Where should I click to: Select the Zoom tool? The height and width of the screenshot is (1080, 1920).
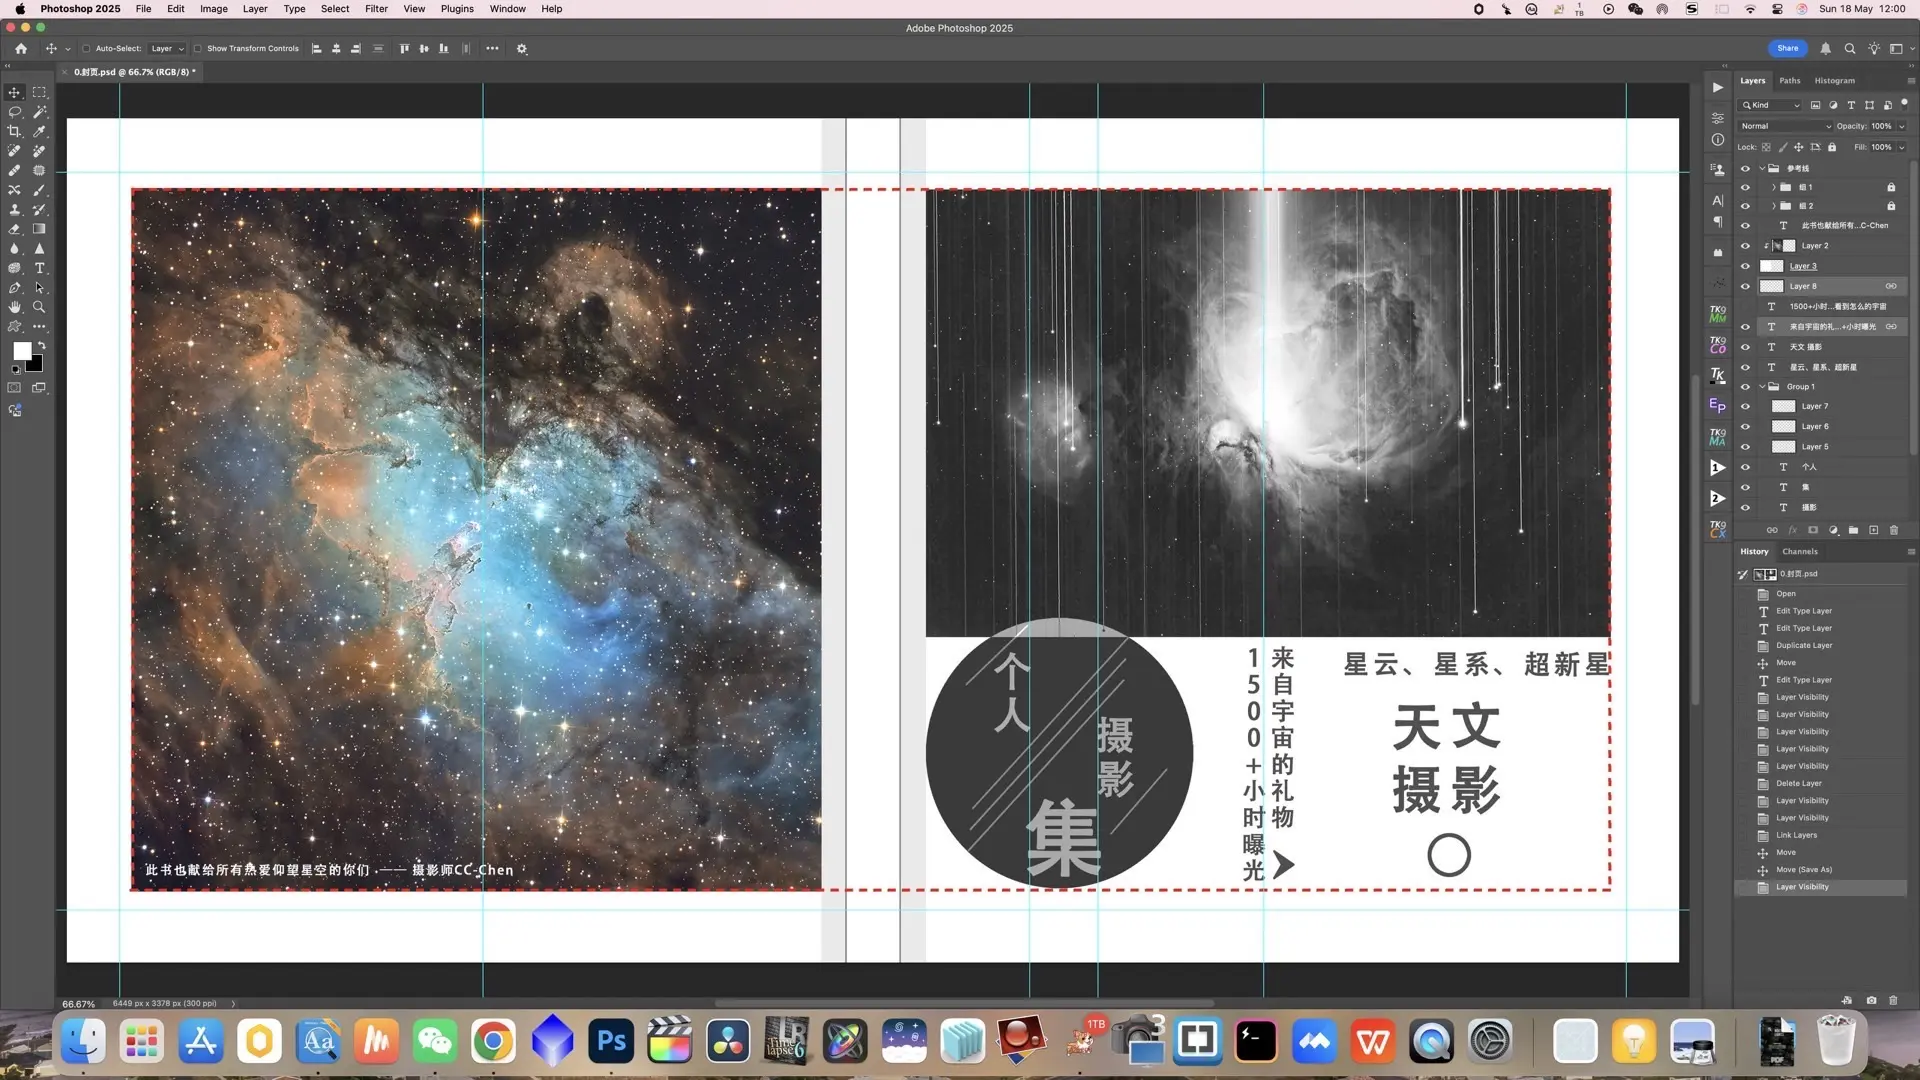[x=39, y=307]
